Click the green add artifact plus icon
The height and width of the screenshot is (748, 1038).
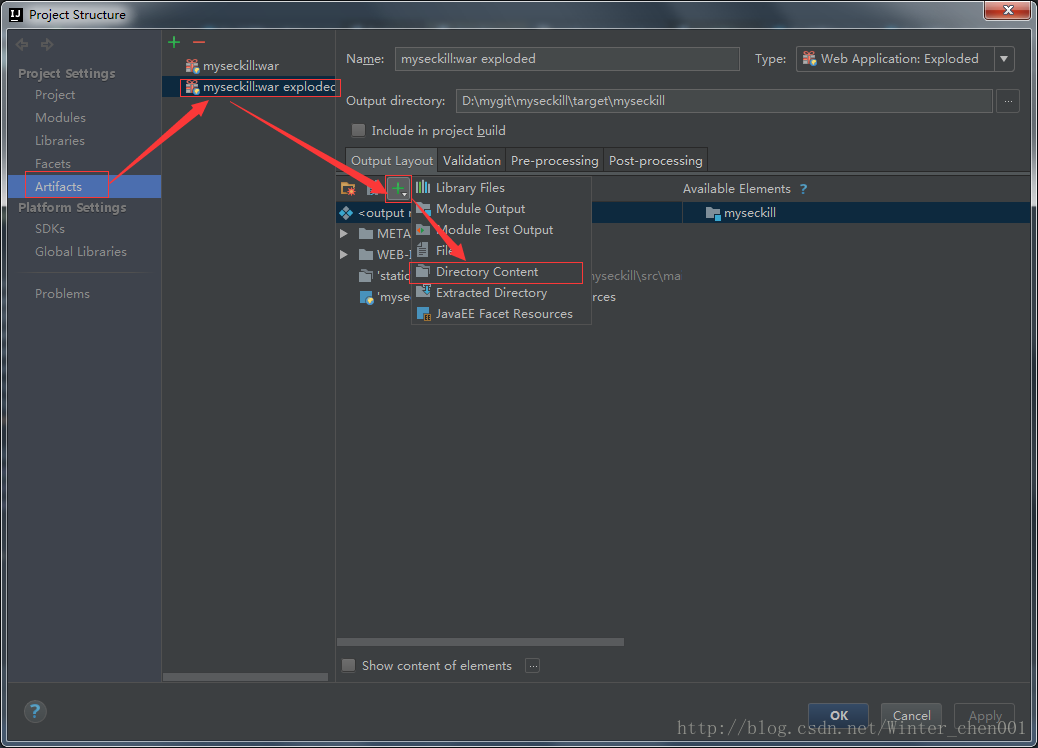174,42
